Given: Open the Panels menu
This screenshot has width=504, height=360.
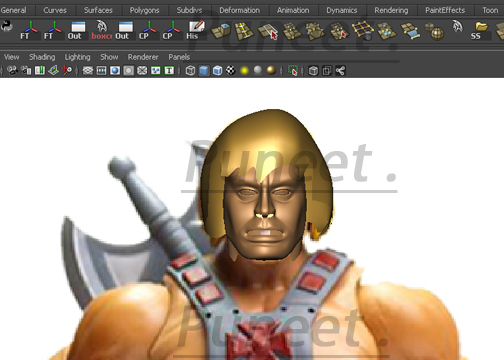Looking at the screenshot, I should pyautogui.click(x=179, y=57).
